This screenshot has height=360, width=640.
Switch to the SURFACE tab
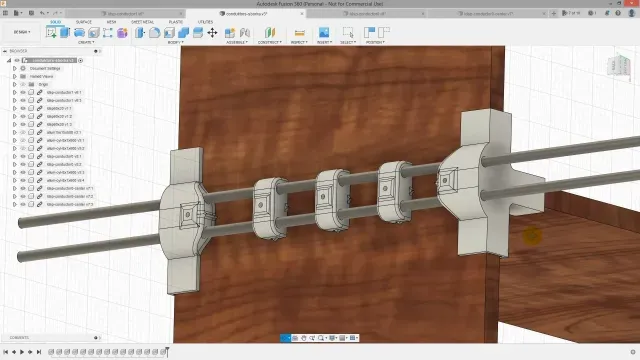tap(84, 22)
